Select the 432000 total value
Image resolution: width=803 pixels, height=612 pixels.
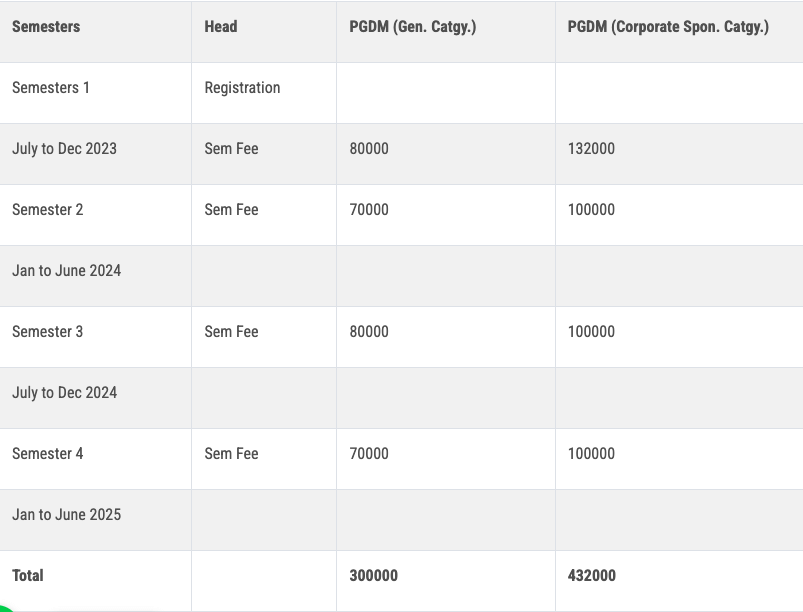coord(591,576)
